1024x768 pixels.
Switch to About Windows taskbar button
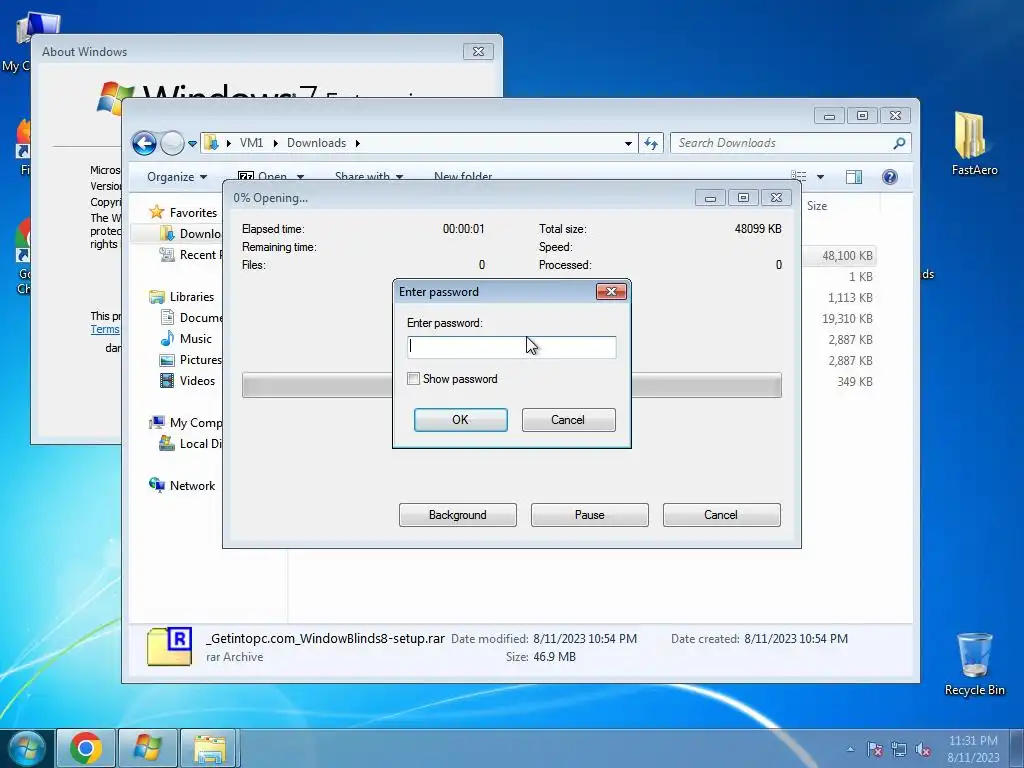coord(147,748)
